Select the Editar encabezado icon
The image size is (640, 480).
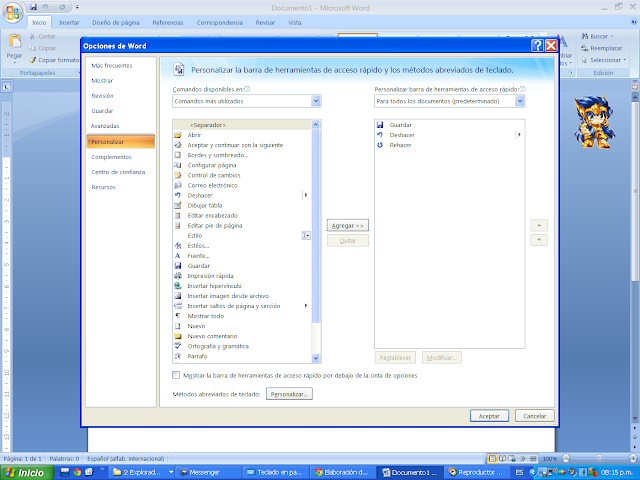[x=178, y=216]
